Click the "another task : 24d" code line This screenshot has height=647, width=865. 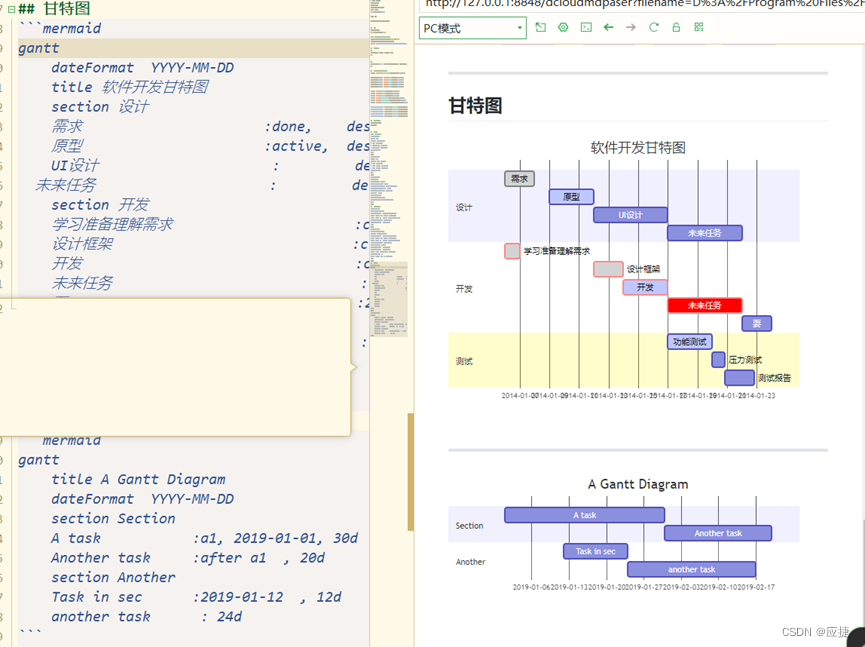(147, 617)
